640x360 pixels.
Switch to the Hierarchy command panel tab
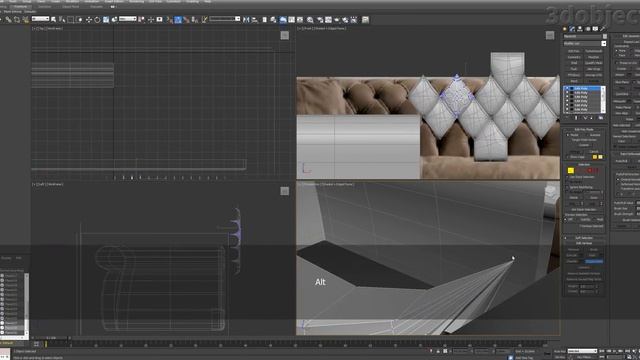pyautogui.click(x=580, y=29)
